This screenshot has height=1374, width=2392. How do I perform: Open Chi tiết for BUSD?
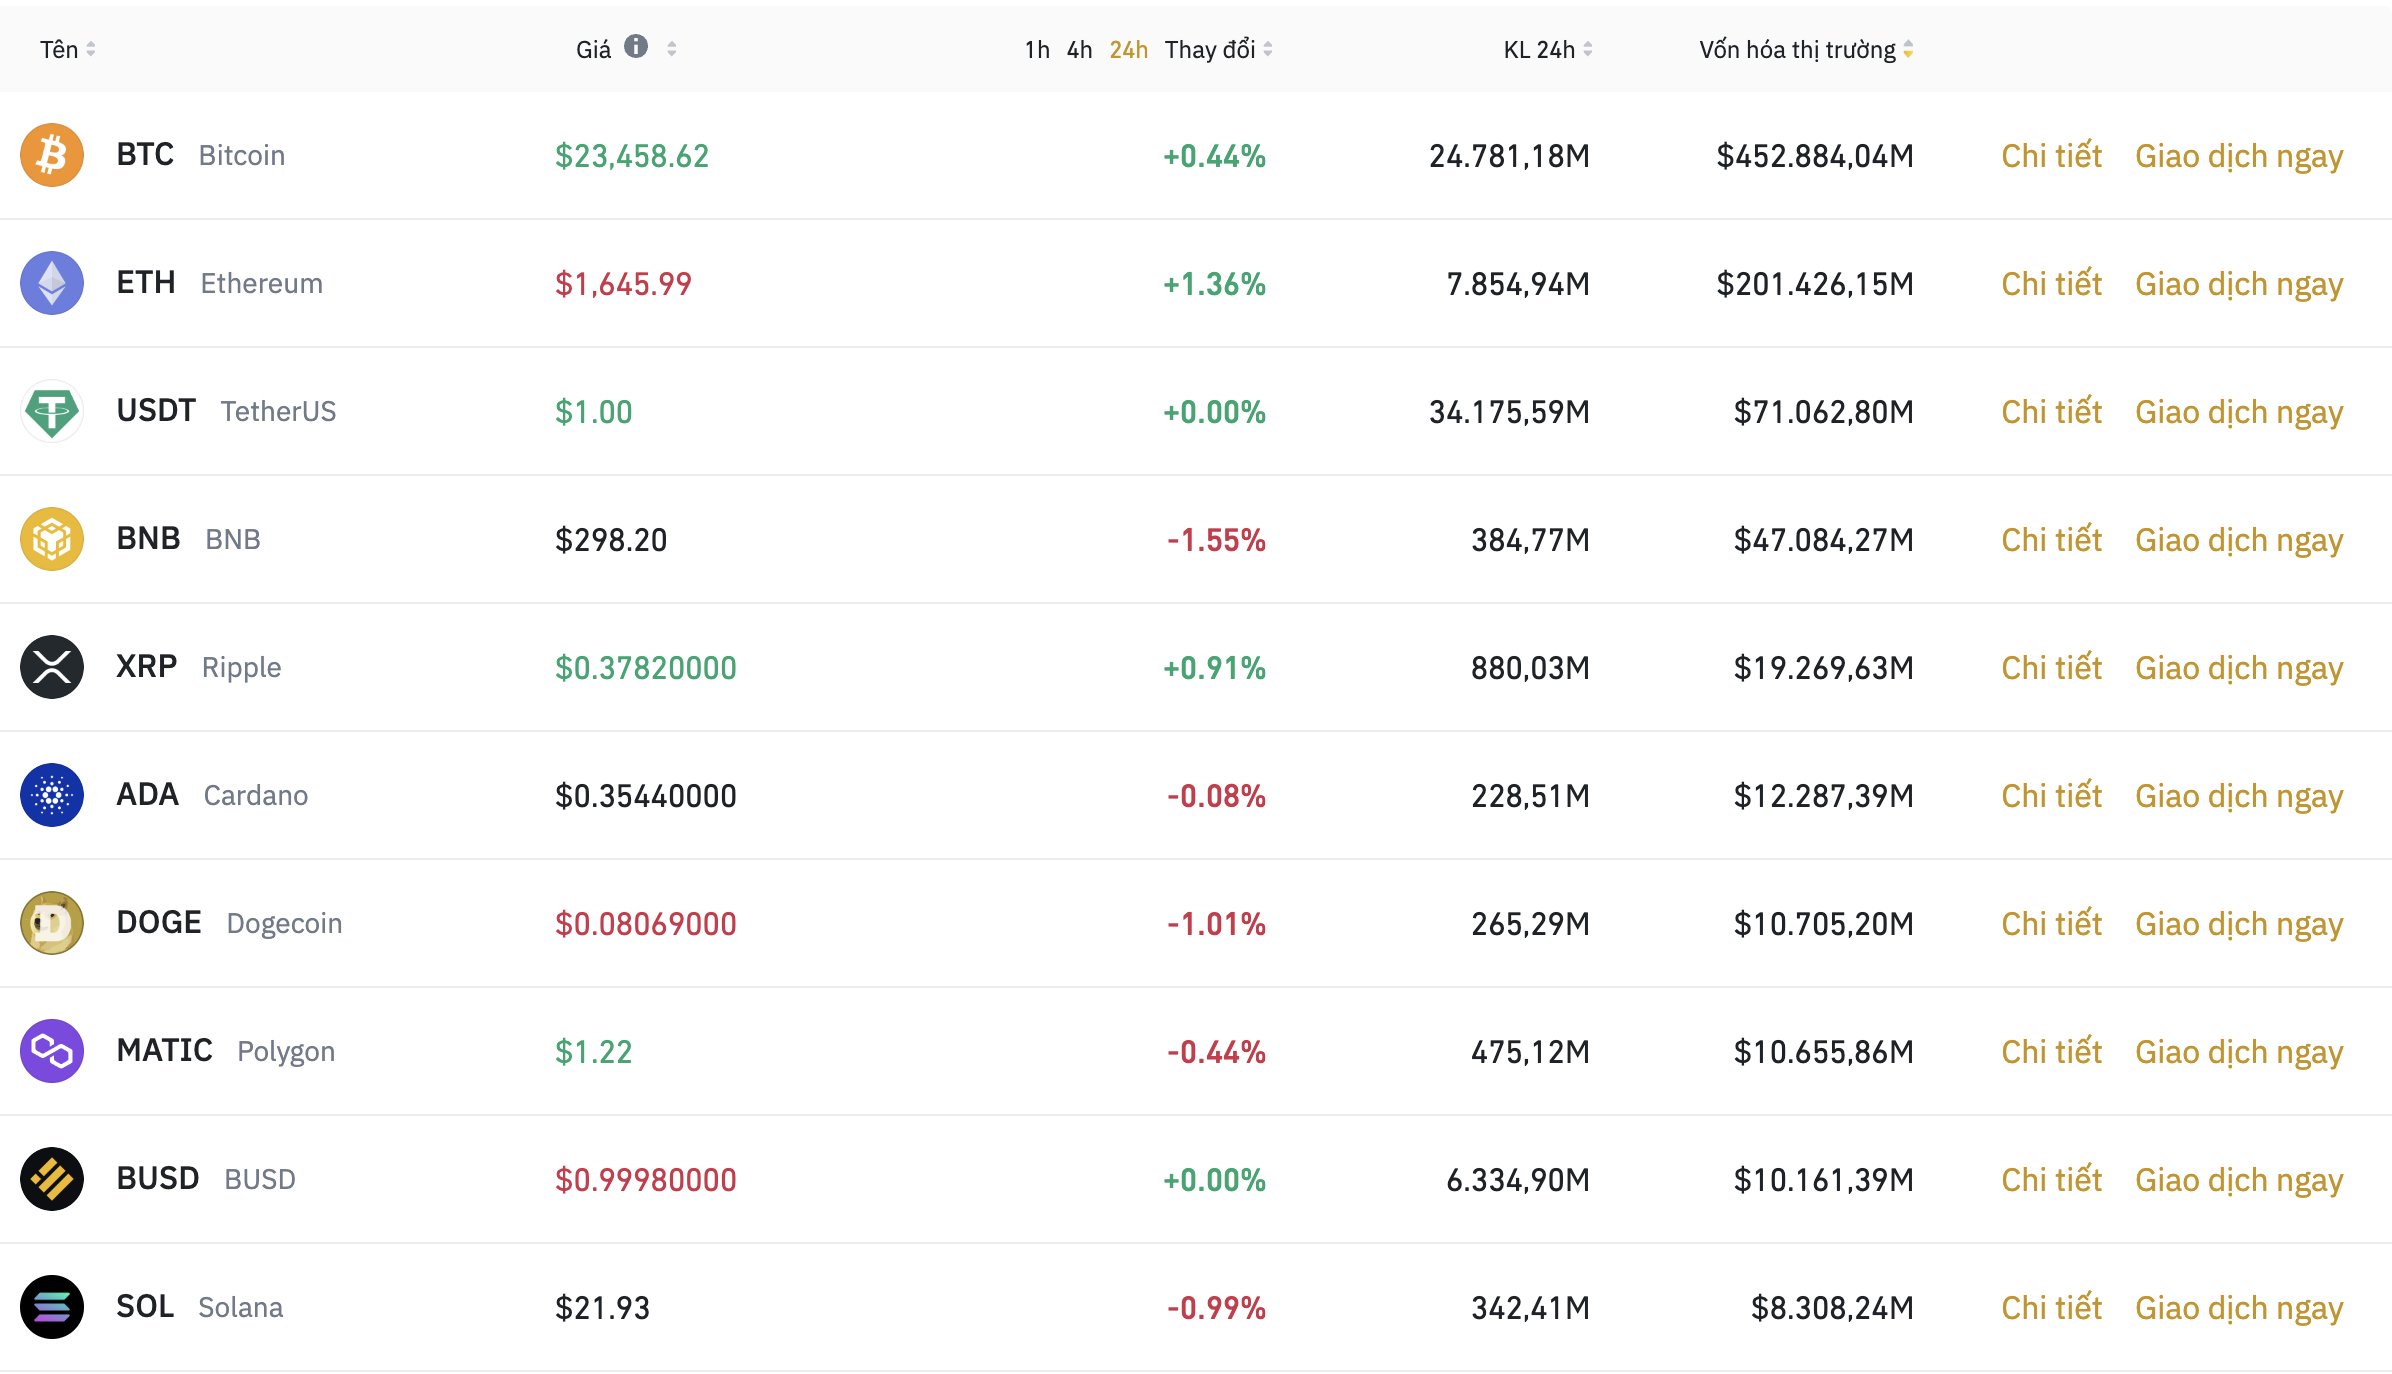pos(2051,1179)
